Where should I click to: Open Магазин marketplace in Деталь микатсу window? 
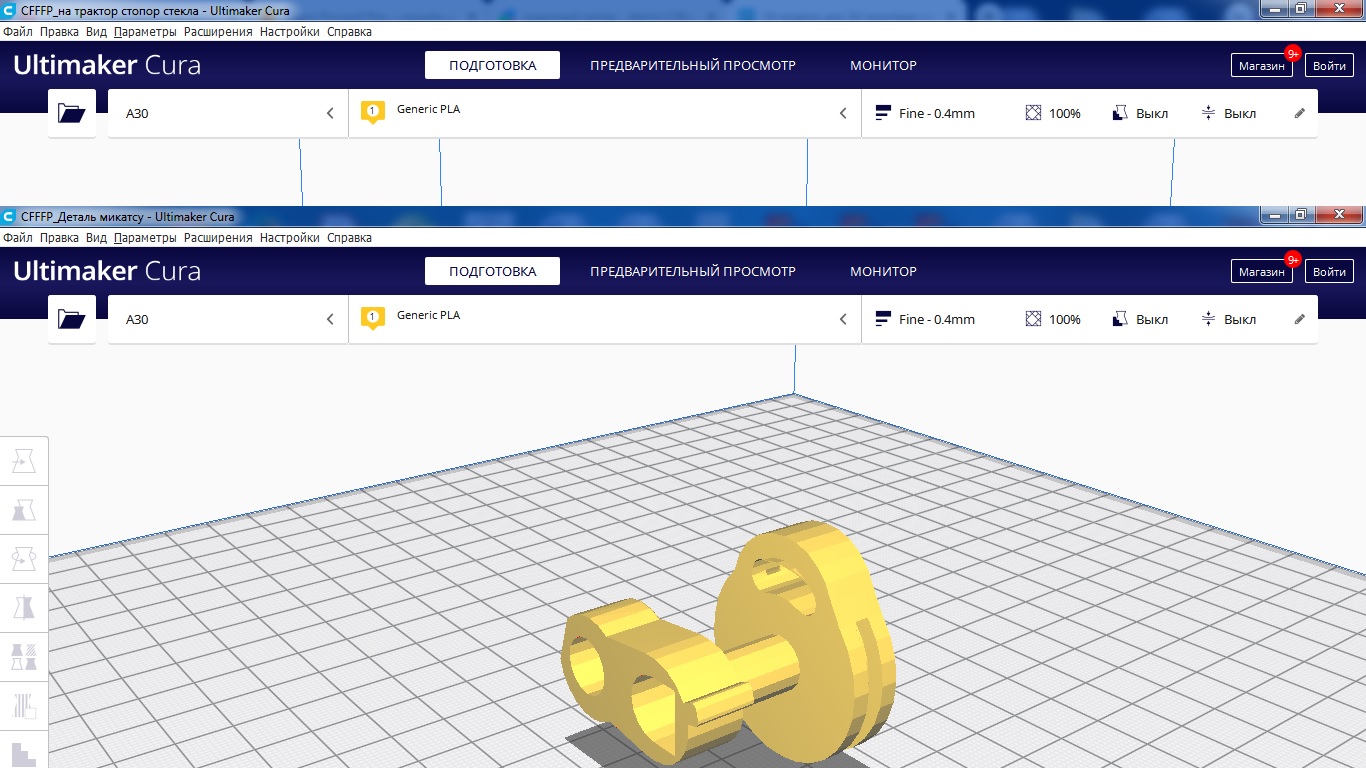(1261, 271)
